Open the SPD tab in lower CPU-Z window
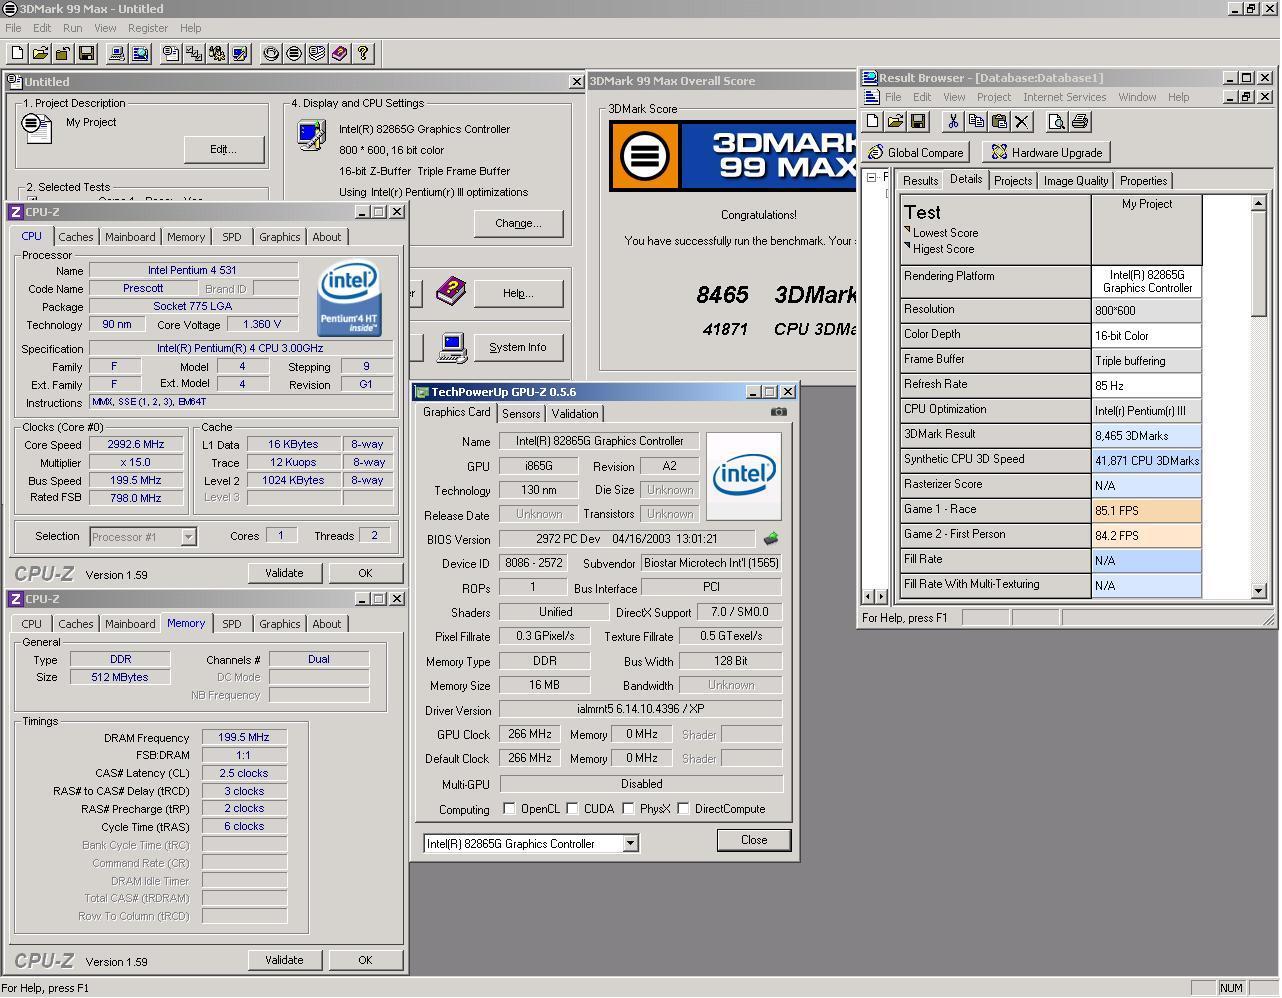1282x998 pixels. pos(231,624)
